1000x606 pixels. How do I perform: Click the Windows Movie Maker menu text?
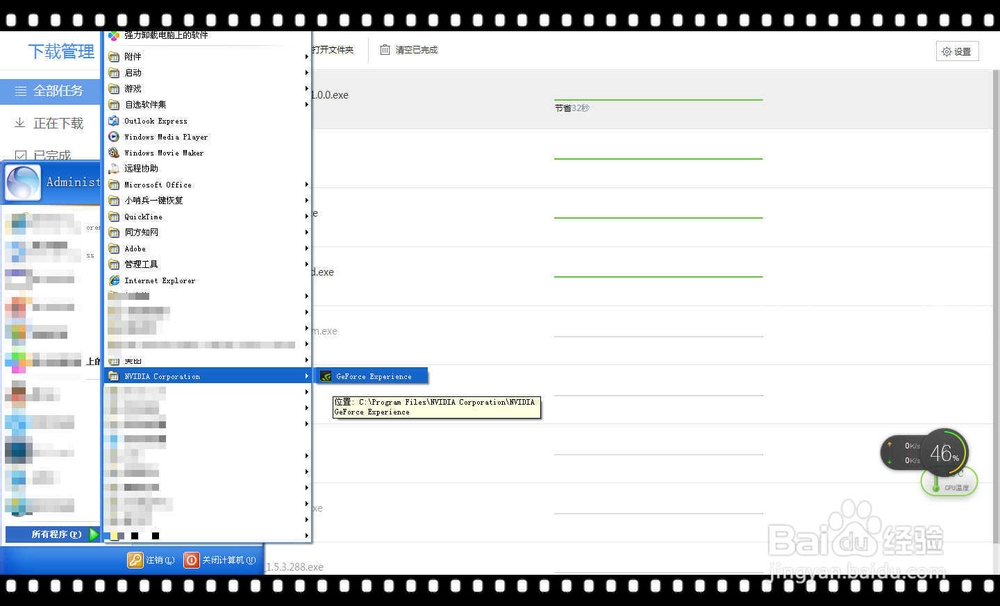click(164, 153)
